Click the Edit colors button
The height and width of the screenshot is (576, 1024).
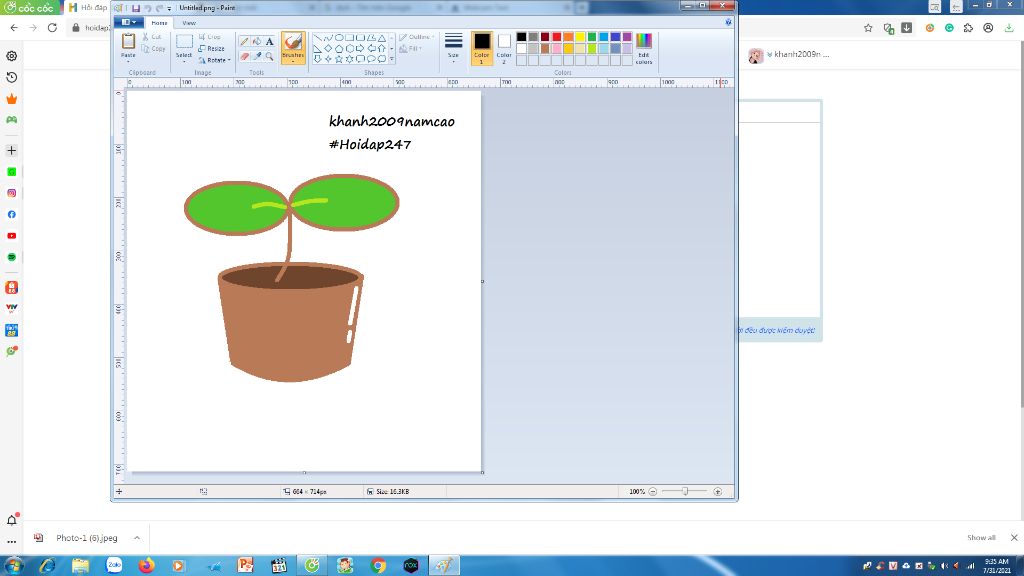tap(644, 49)
